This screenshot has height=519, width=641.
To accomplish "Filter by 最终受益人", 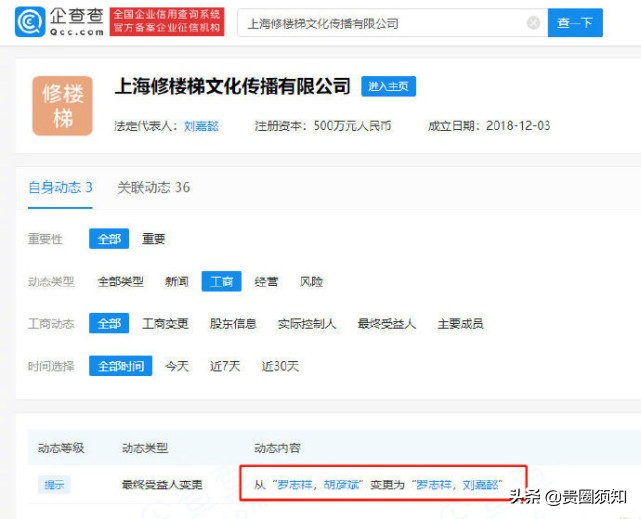I will coord(386,324).
